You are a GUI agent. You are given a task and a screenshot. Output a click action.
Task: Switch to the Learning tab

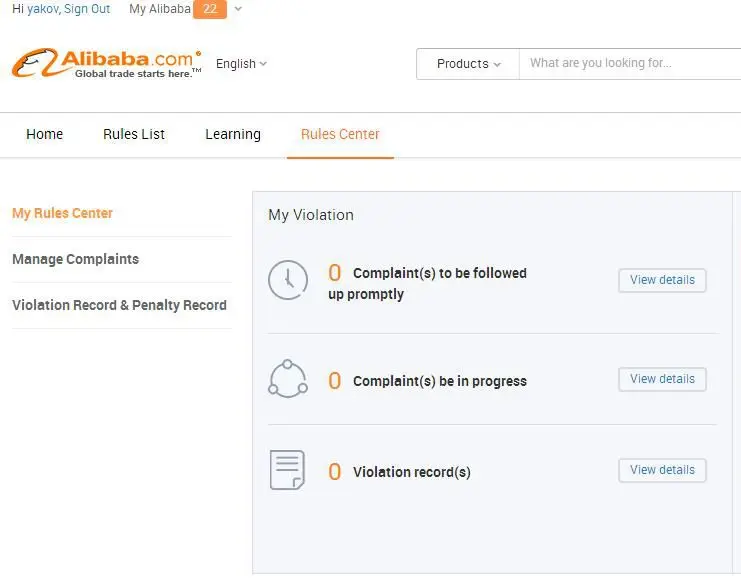click(233, 134)
